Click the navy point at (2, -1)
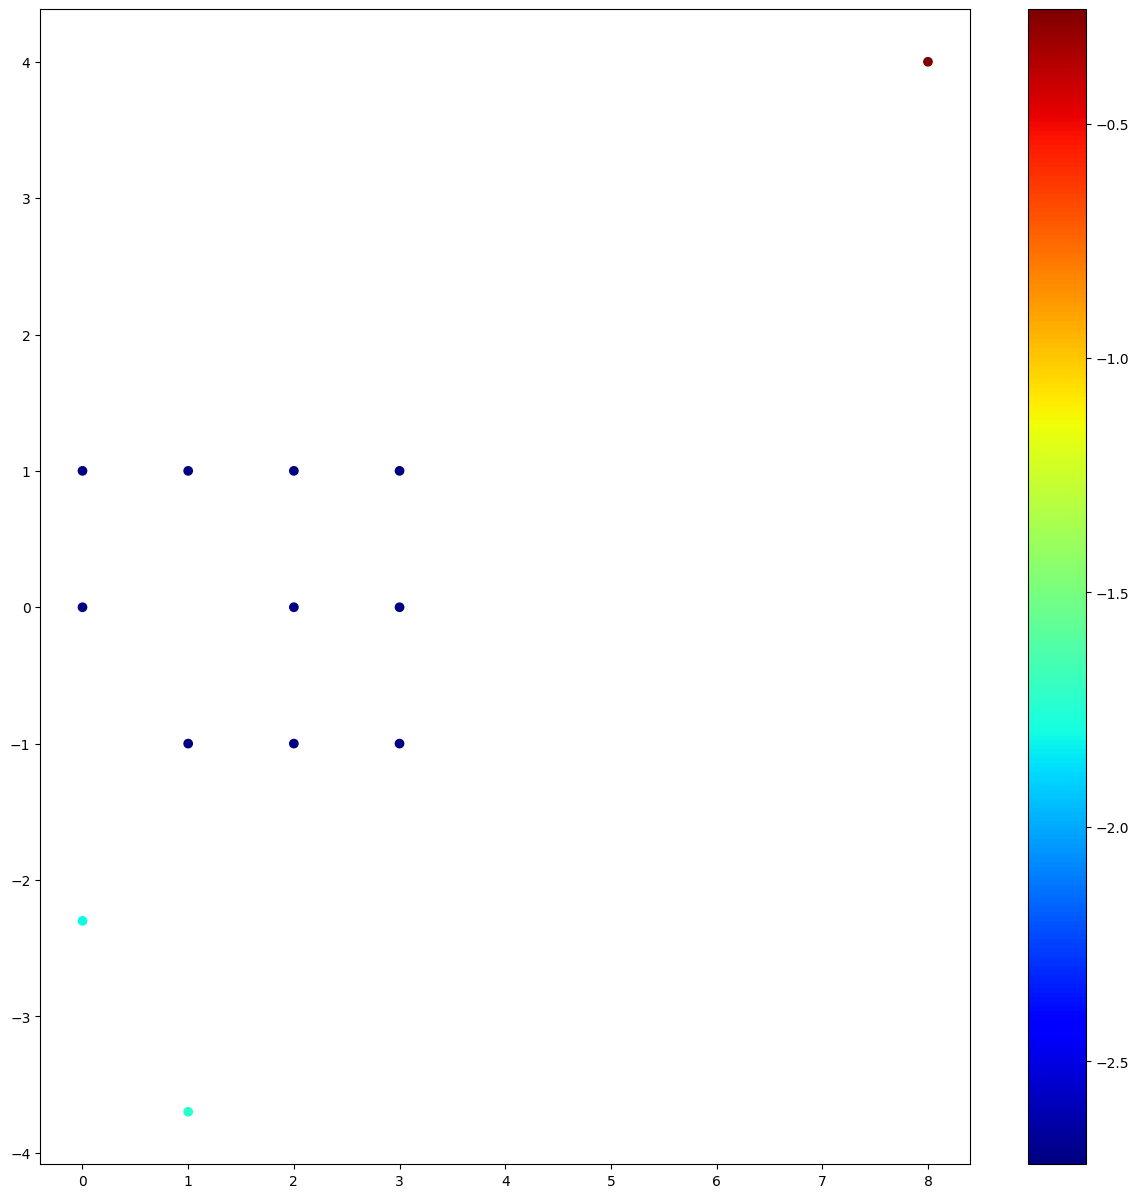Viewport: 1139px width, 1198px height. [293, 743]
